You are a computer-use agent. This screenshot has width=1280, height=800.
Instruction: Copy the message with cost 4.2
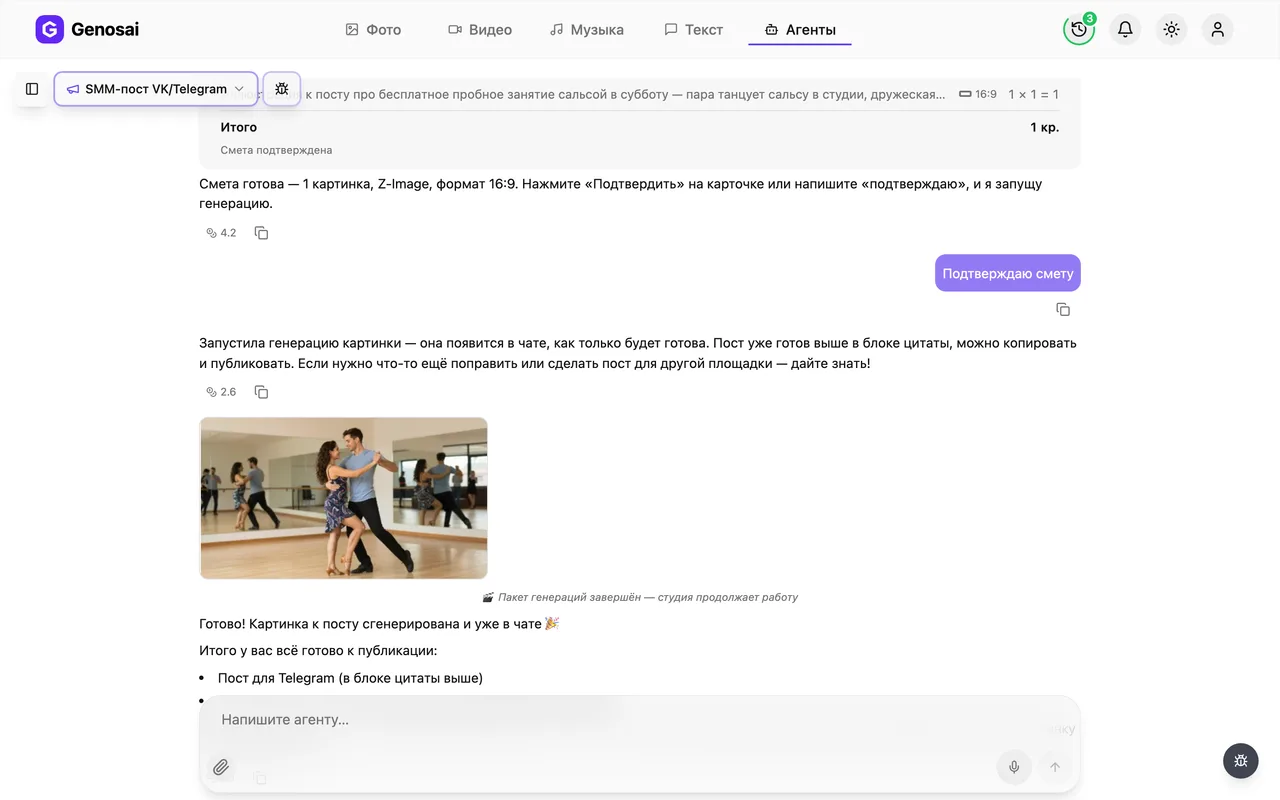point(261,233)
